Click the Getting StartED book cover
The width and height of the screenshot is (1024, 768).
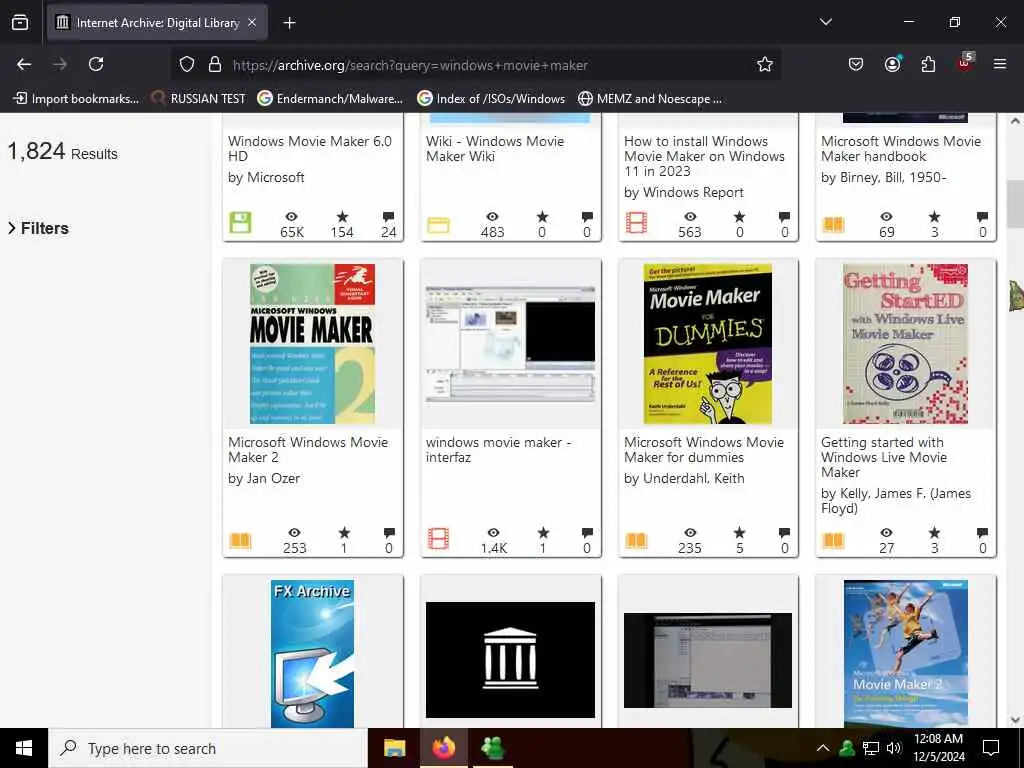click(x=905, y=344)
